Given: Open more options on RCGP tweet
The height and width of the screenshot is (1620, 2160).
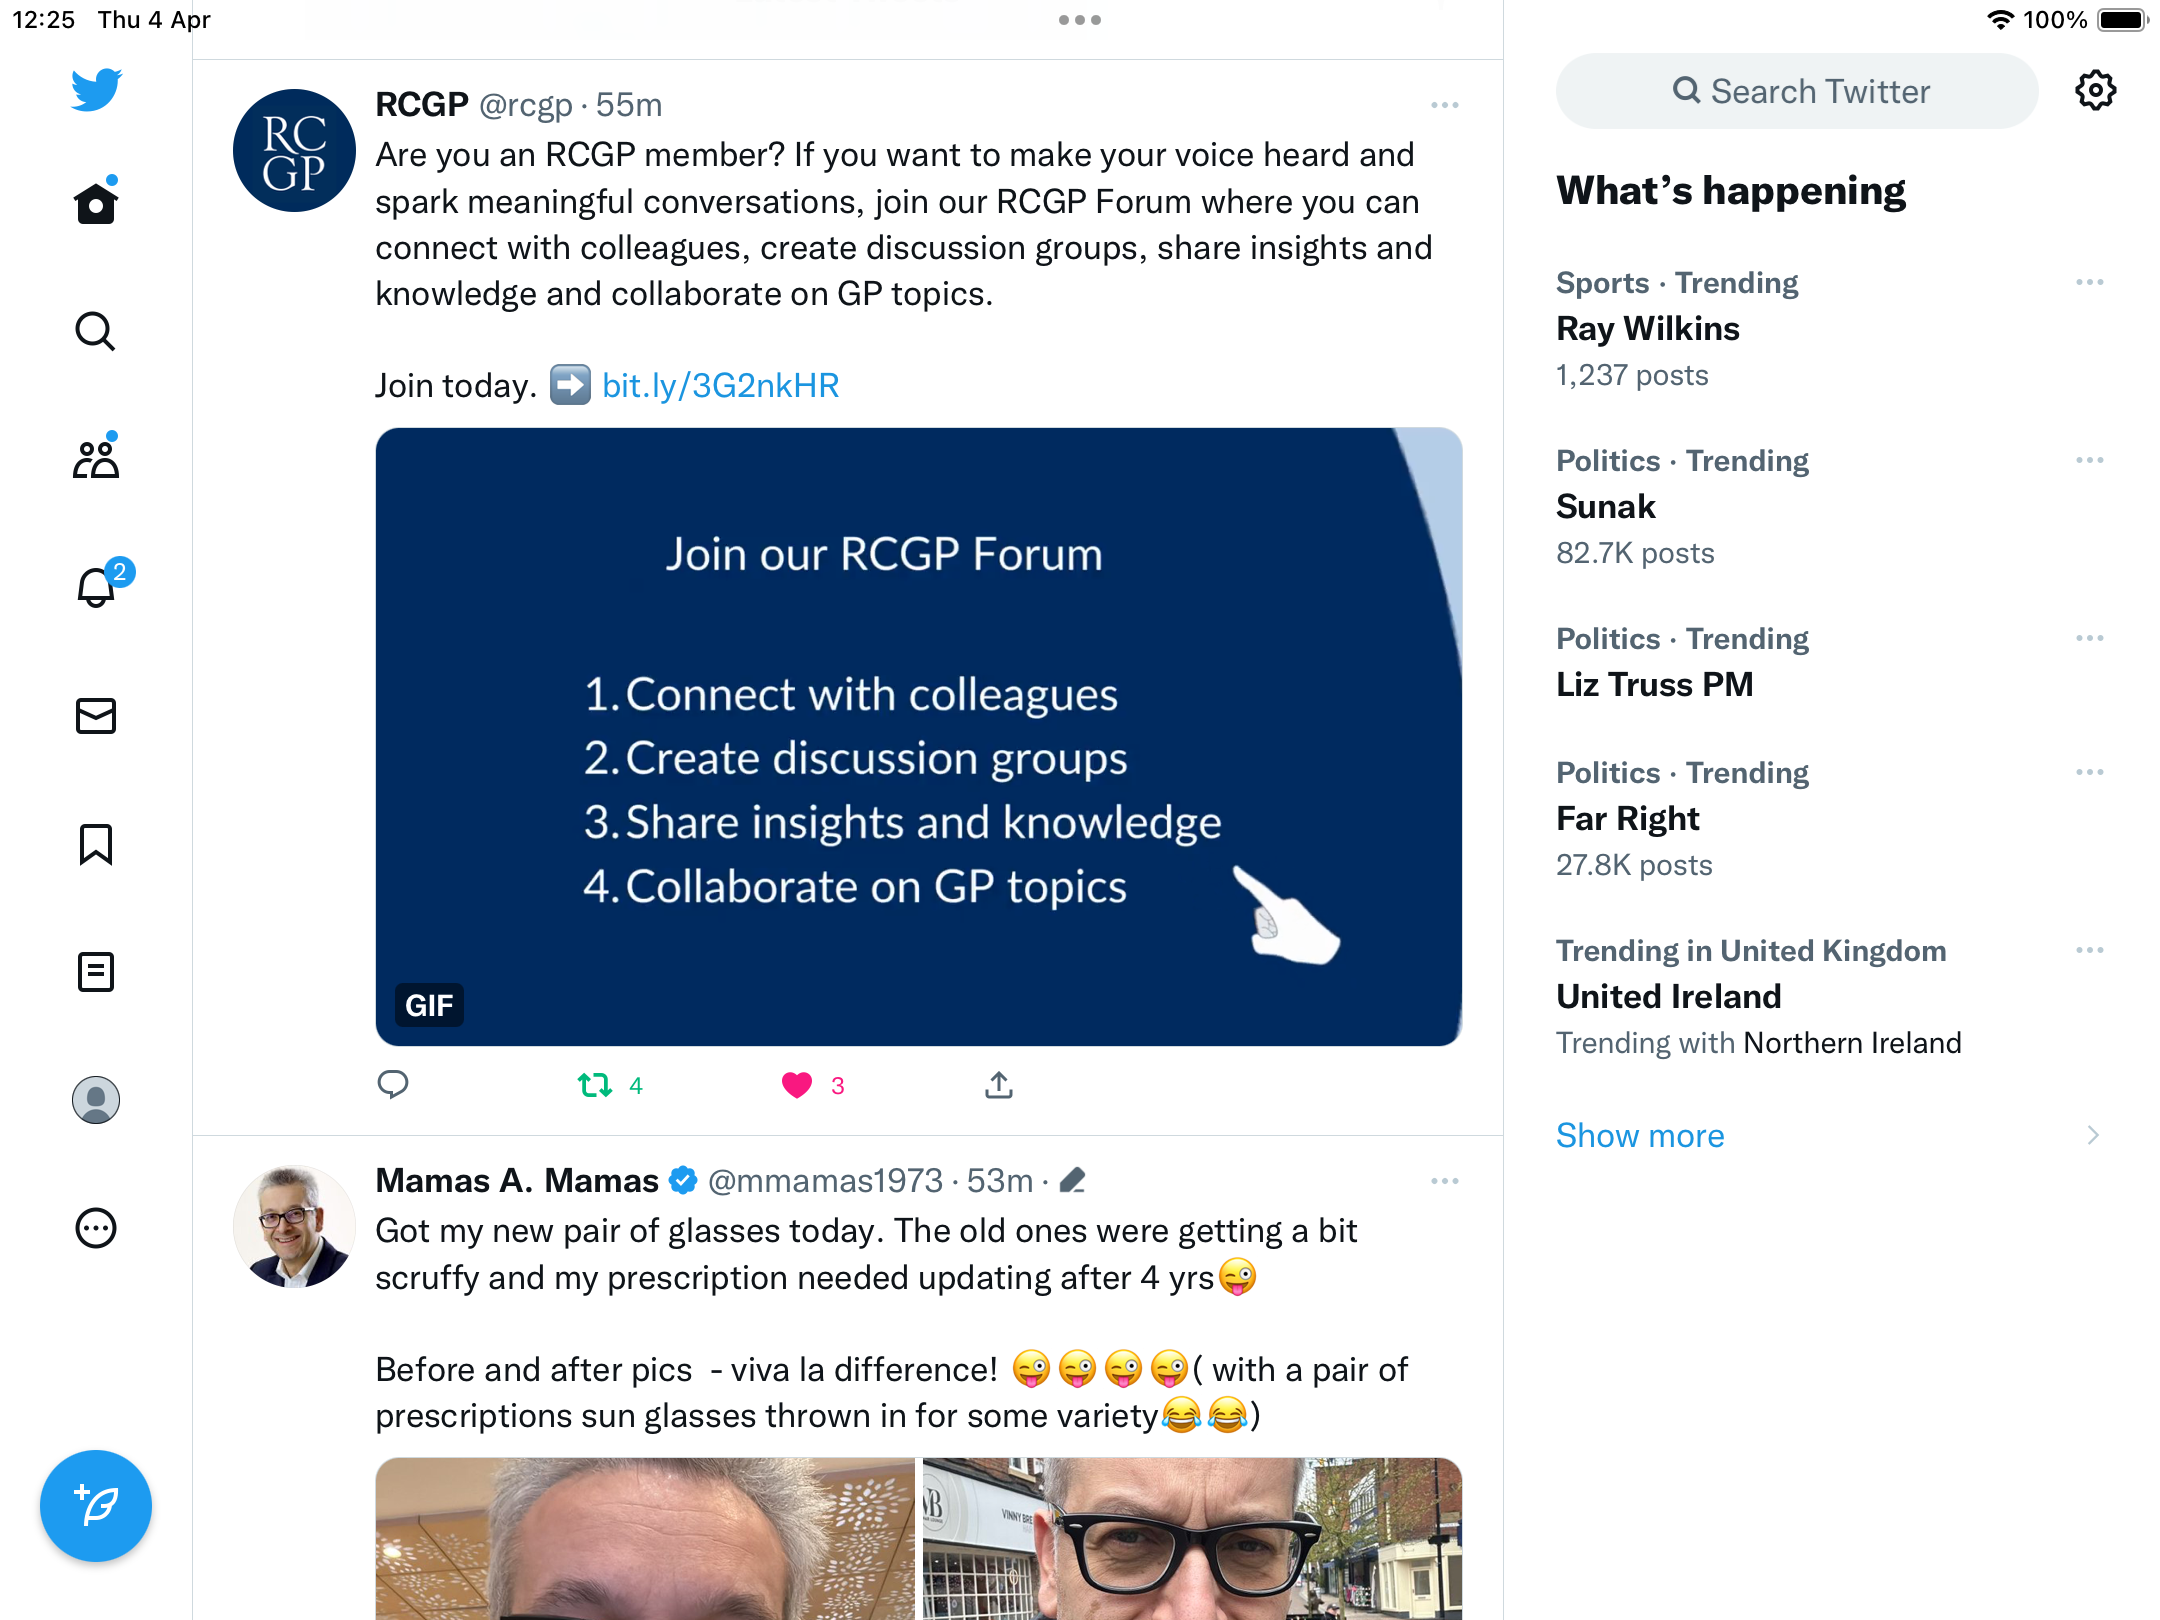Looking at the screenshot, I should [1445, 105].
